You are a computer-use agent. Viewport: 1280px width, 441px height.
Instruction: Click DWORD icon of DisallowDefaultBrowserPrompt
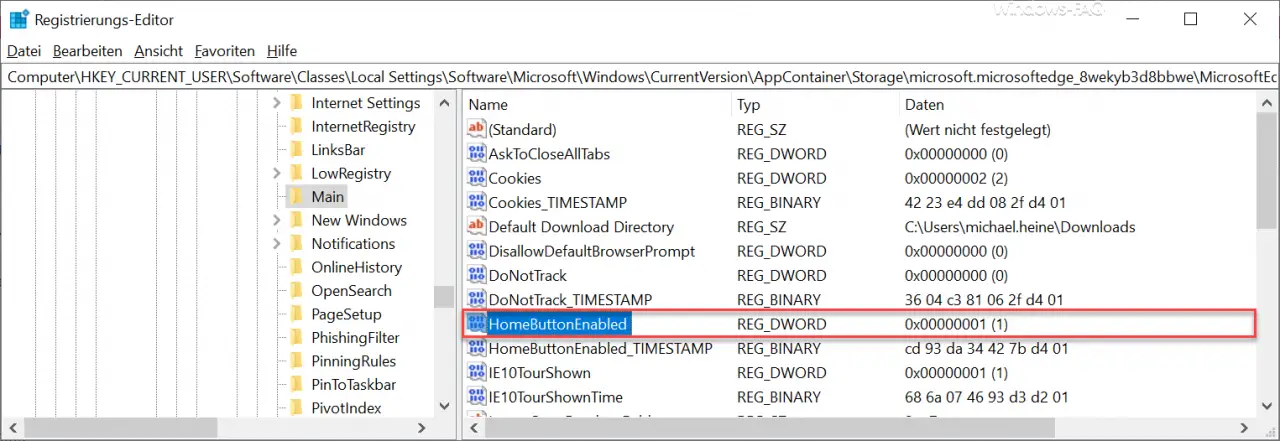477,251
